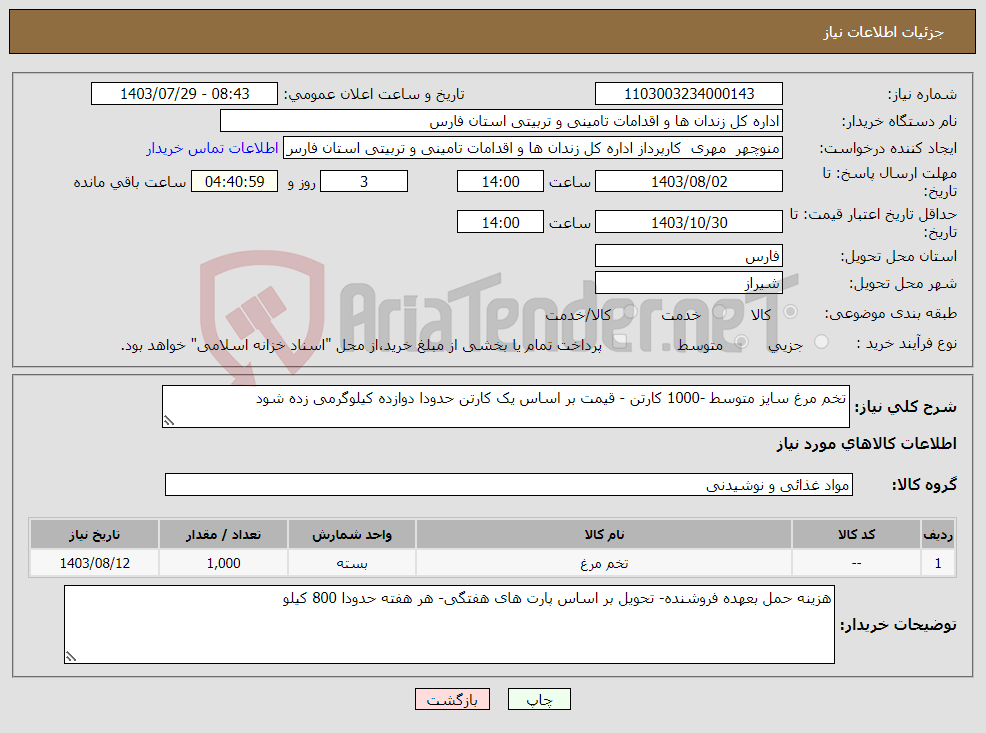
Task: Click the remaining days field showing 3
Action: [364, 182]
